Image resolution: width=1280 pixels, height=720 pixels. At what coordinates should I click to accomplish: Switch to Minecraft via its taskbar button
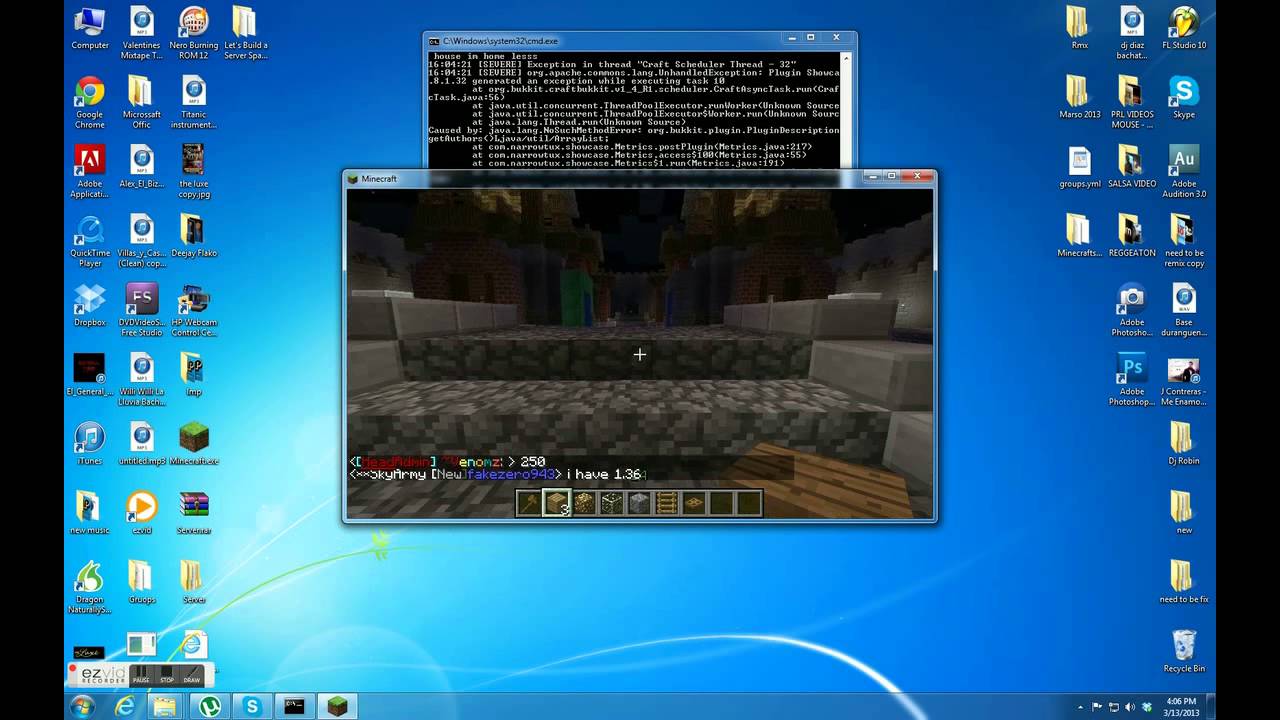point(338,706)
